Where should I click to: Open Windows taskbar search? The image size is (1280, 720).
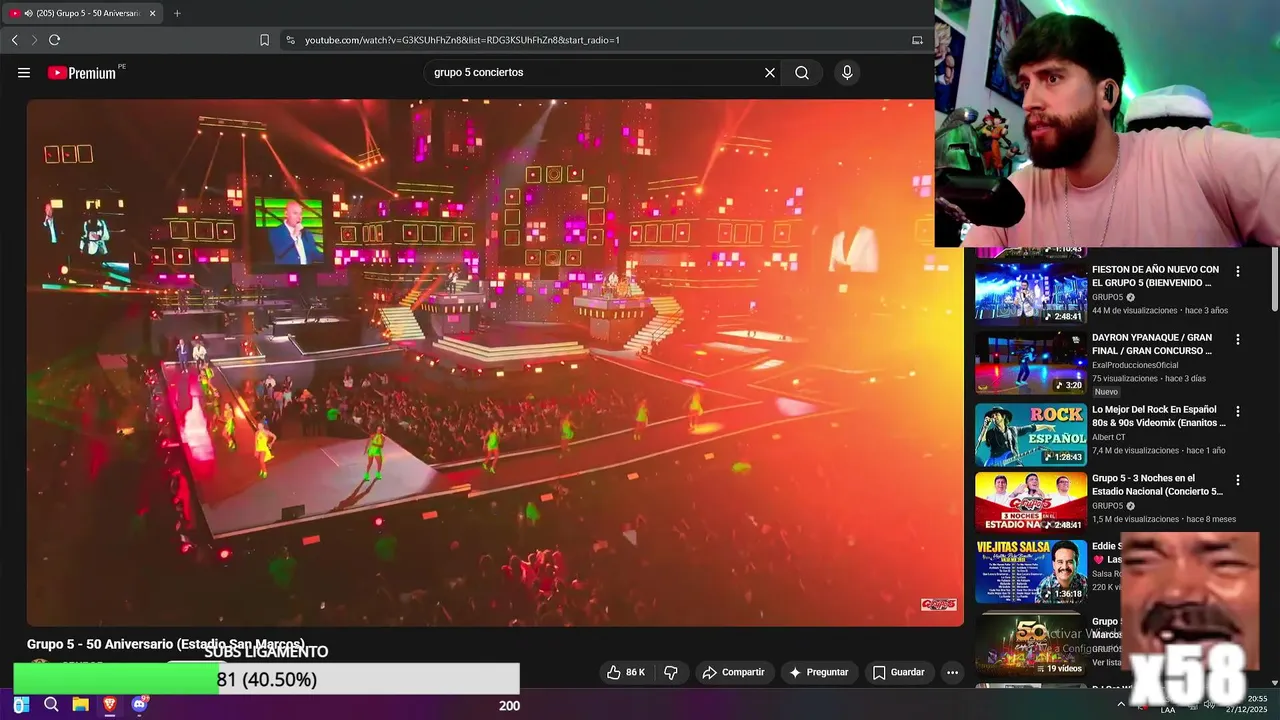pos(51,705)
